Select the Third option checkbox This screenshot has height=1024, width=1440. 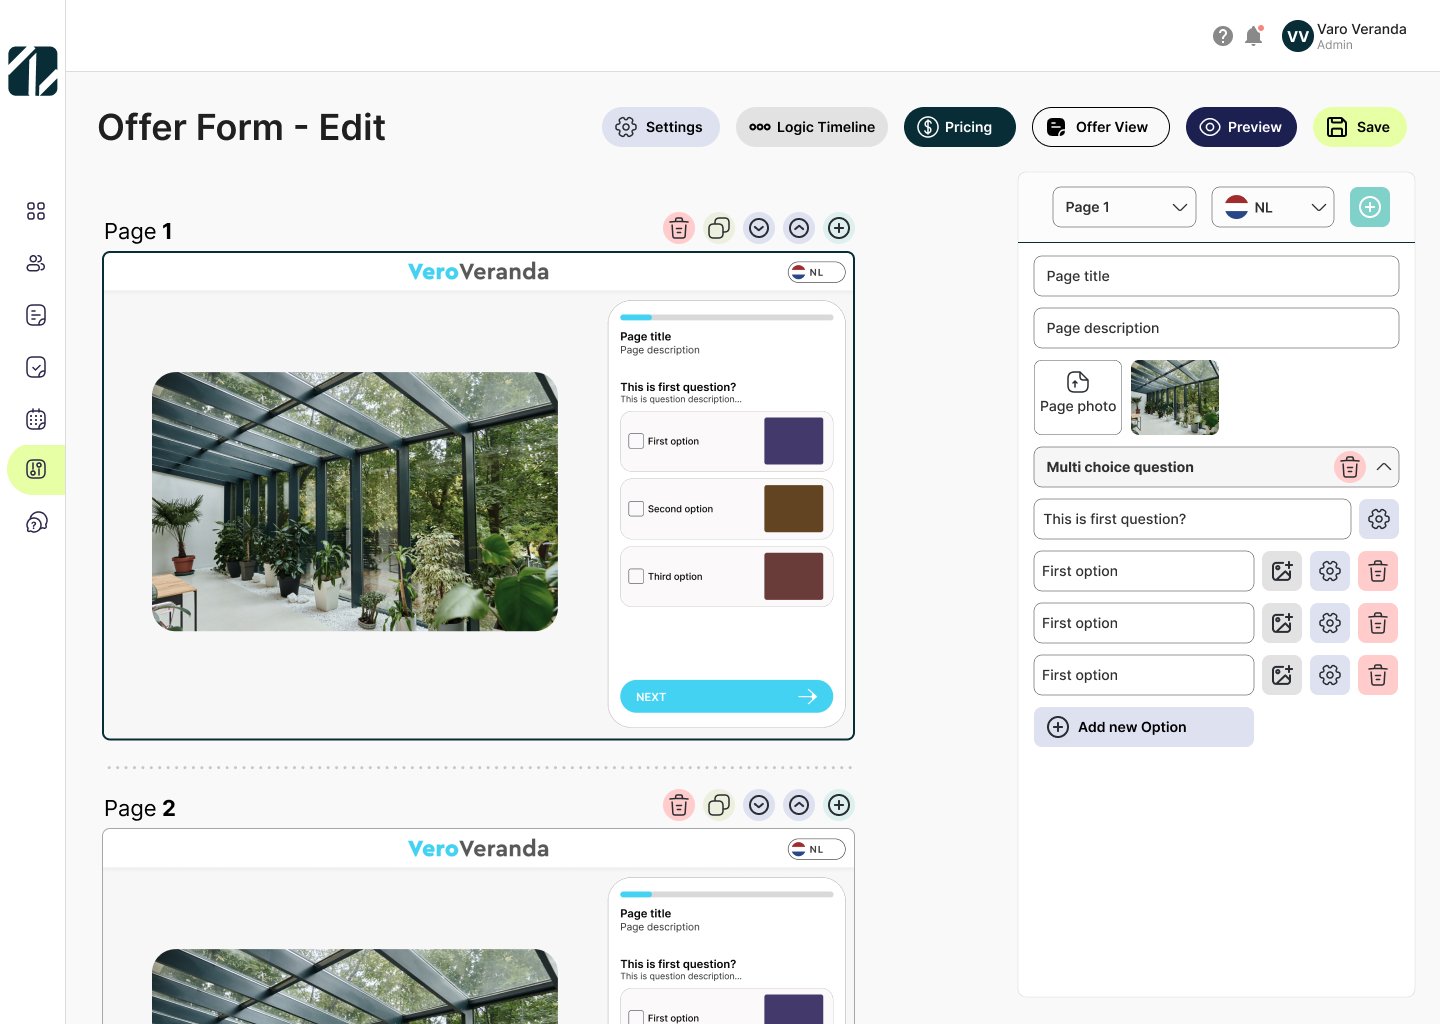click(636, 577)
